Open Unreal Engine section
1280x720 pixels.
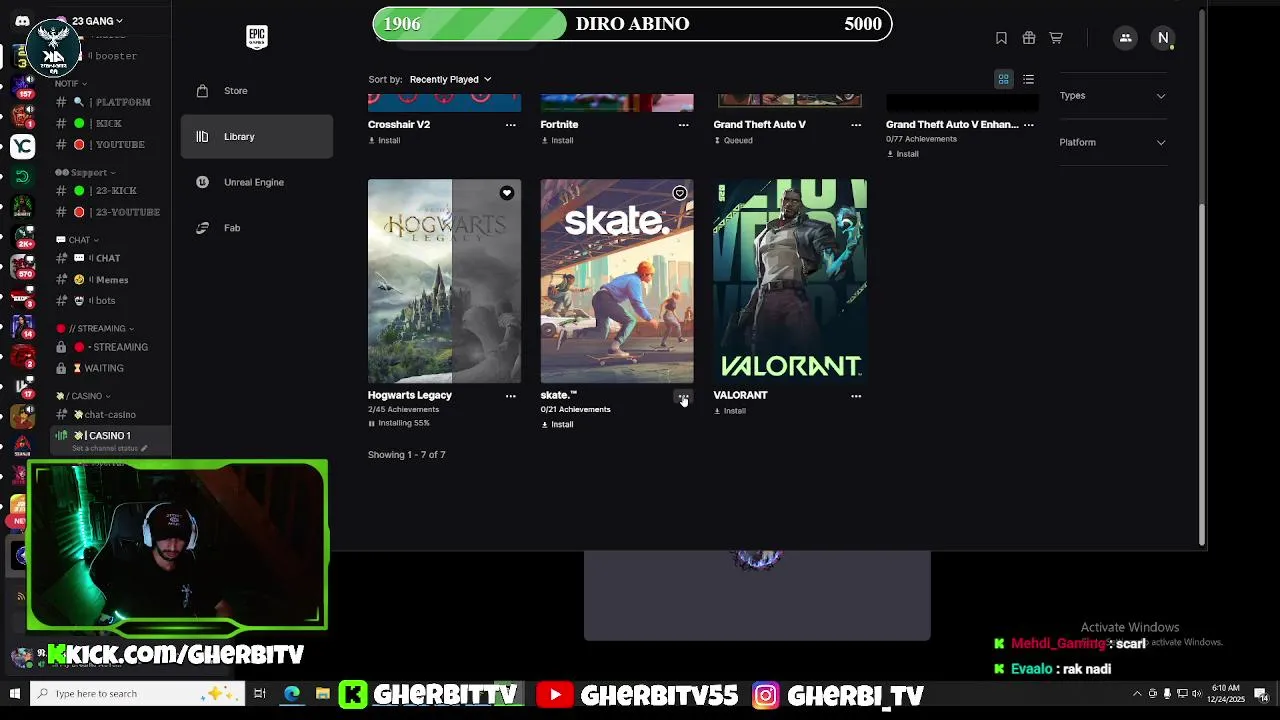pyautogui.click(x=257, y=182)
